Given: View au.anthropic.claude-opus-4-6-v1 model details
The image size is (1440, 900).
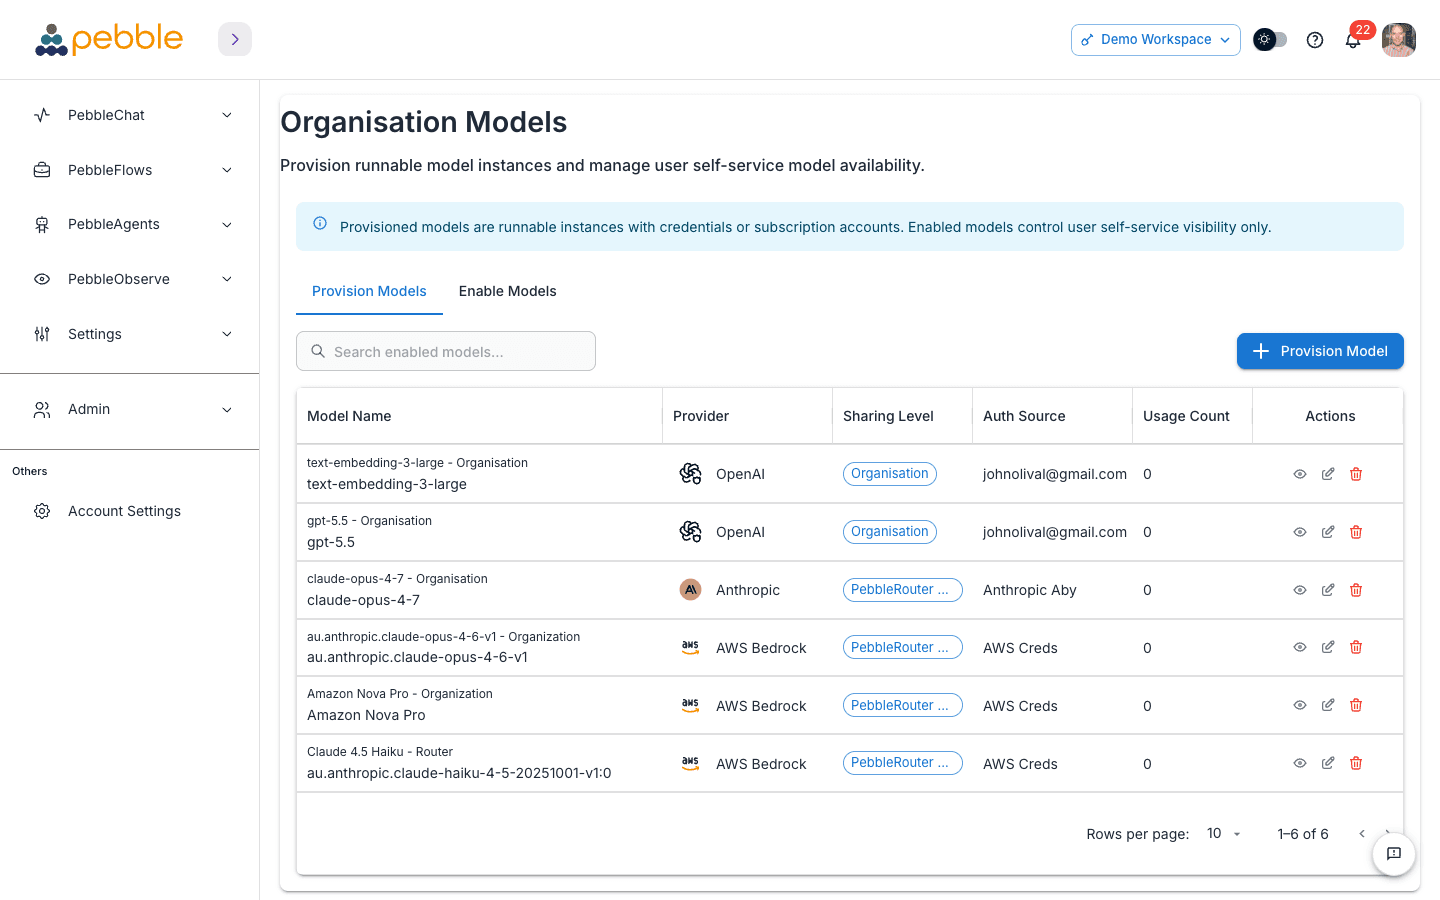Looking at the screenshot, I should pos(1300,647).
